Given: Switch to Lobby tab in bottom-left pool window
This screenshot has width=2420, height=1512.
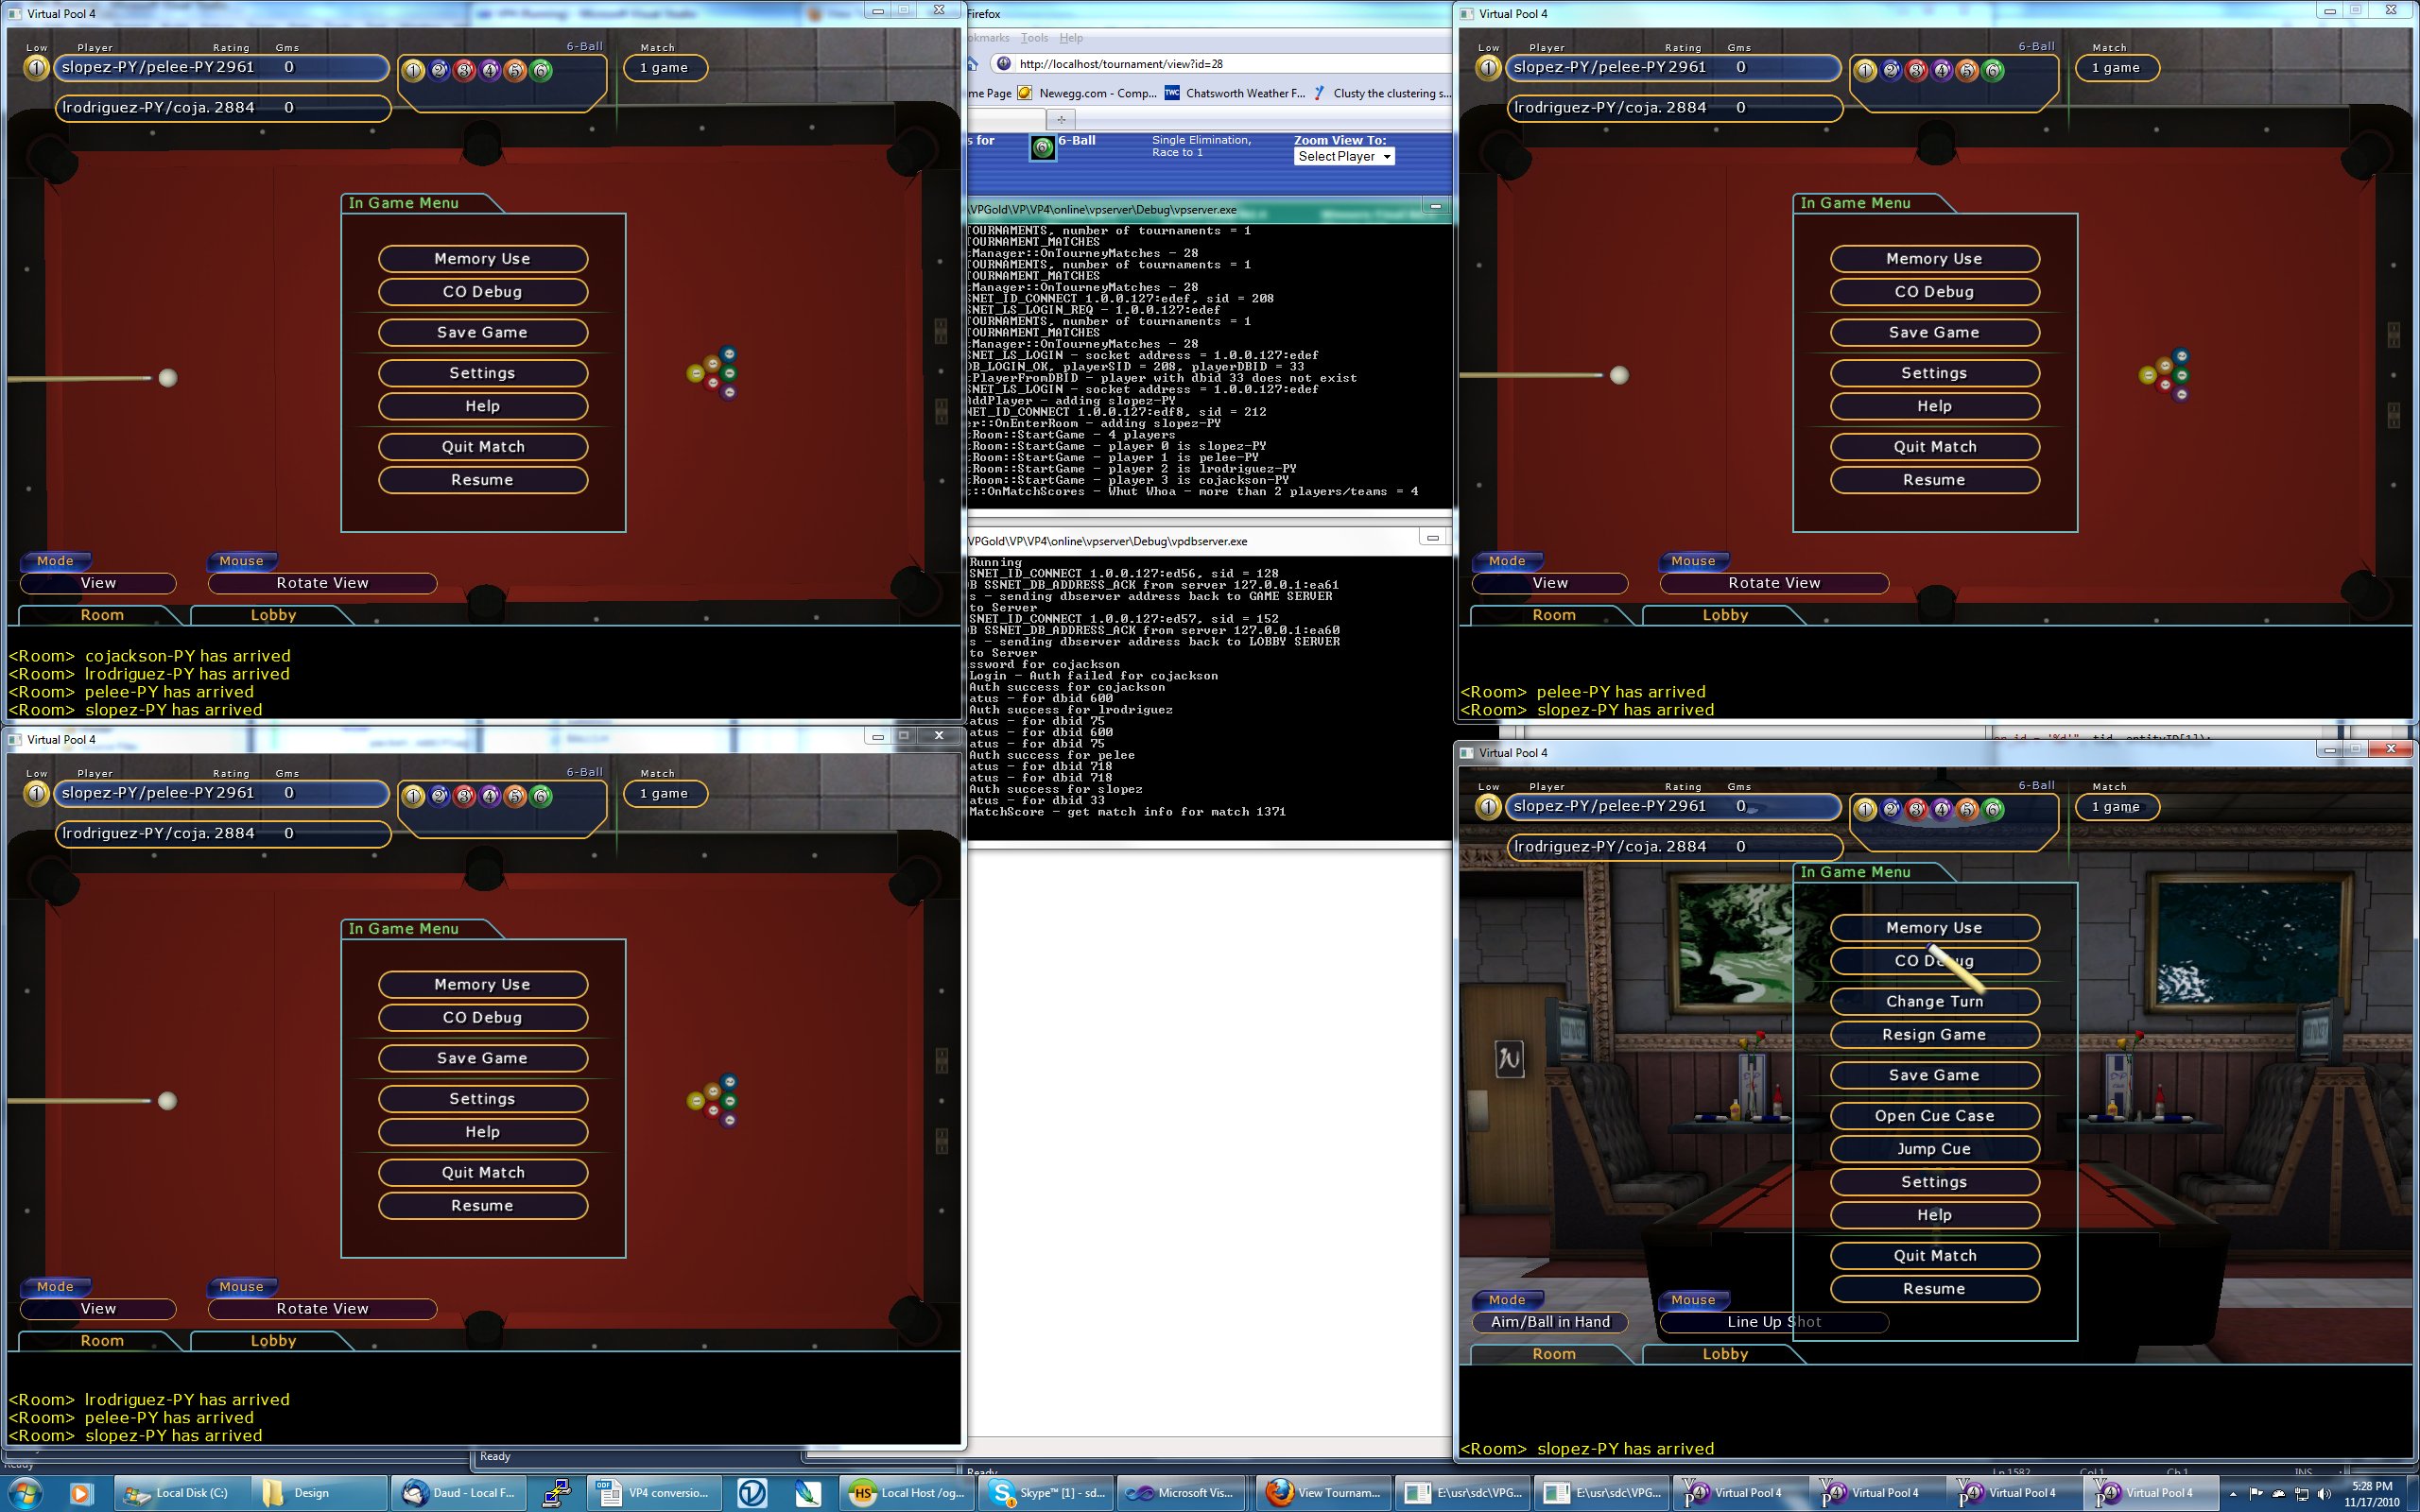Looking at the screenshot, I should [273, 1341].
